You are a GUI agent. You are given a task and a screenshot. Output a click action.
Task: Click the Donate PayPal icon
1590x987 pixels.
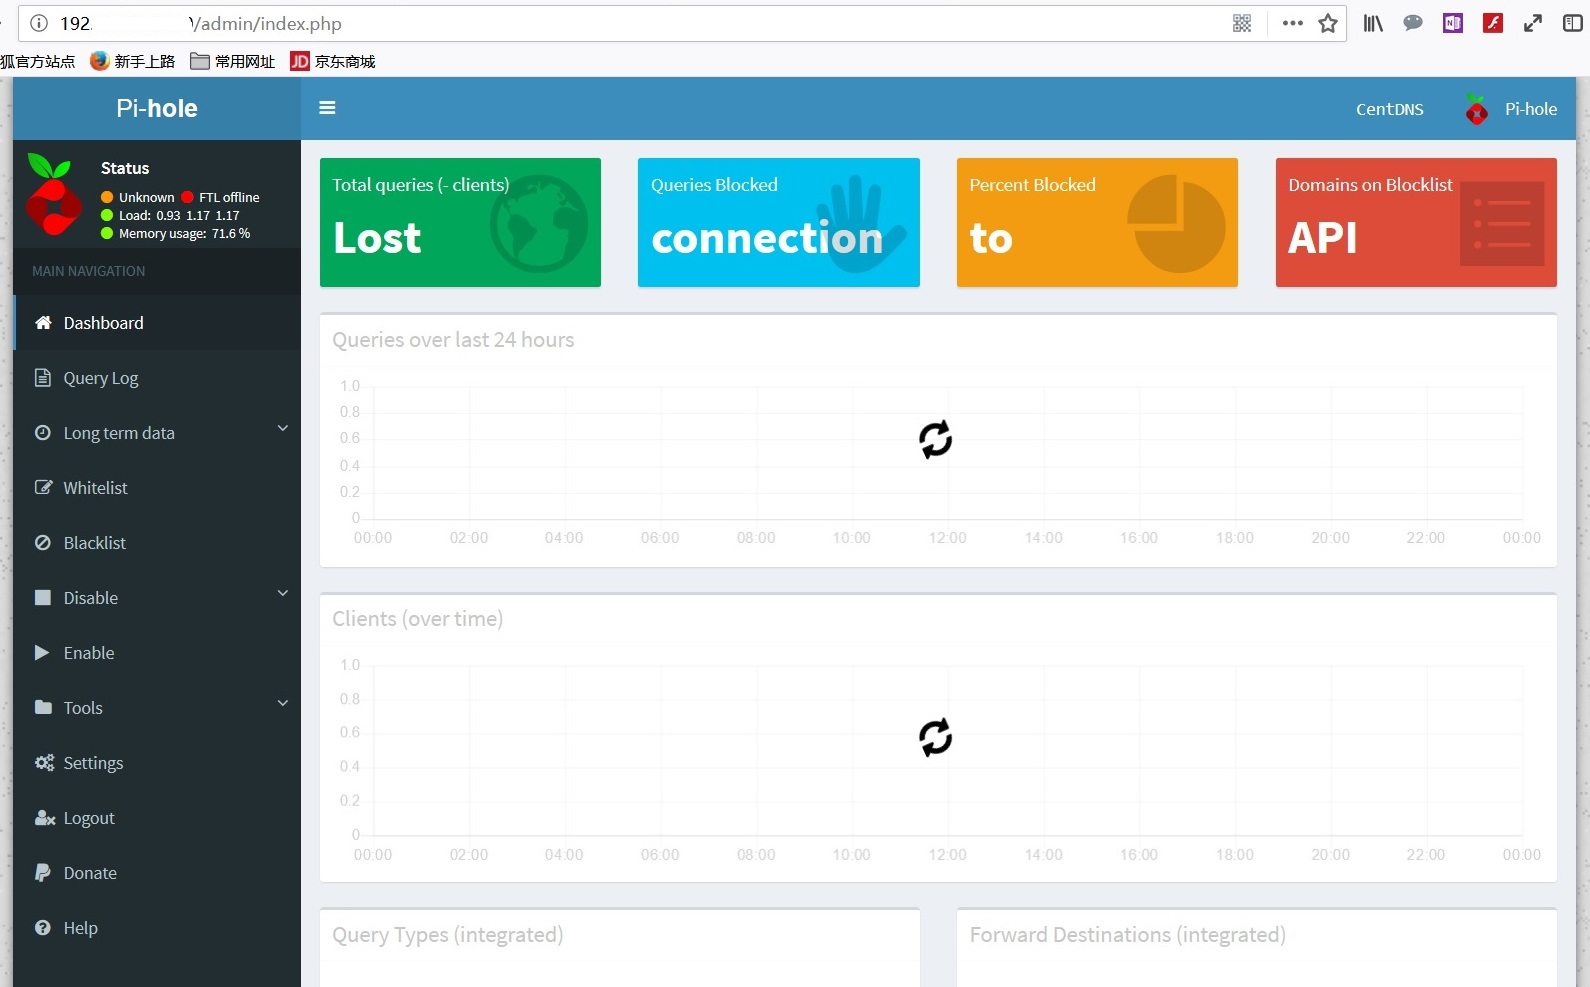coord(43,873)
